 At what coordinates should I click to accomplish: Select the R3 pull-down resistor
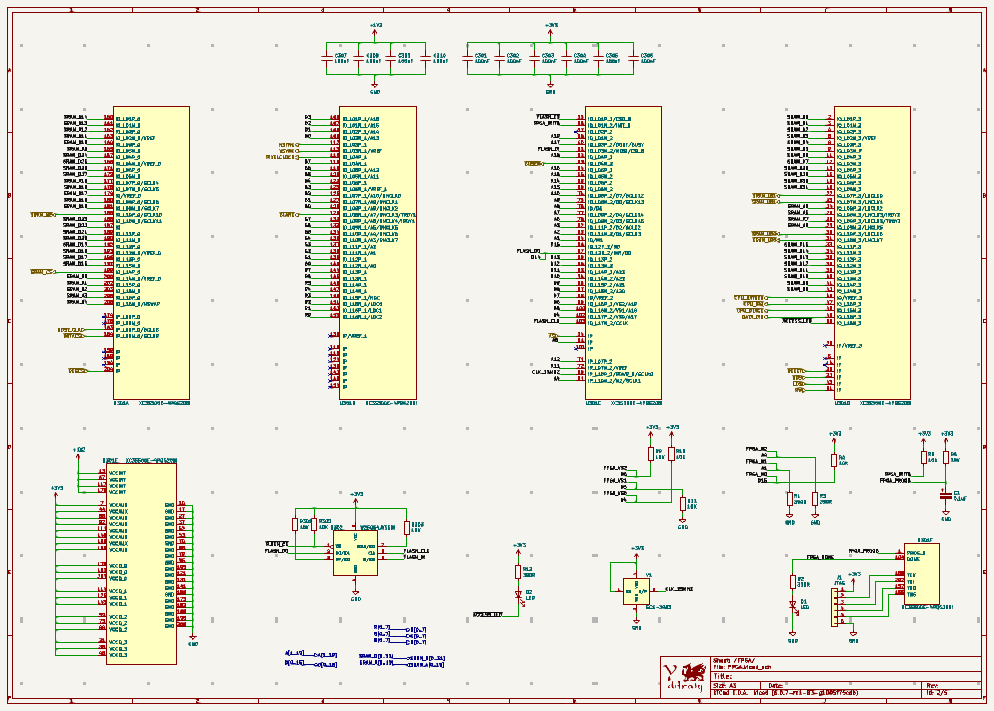coord(815,499)
